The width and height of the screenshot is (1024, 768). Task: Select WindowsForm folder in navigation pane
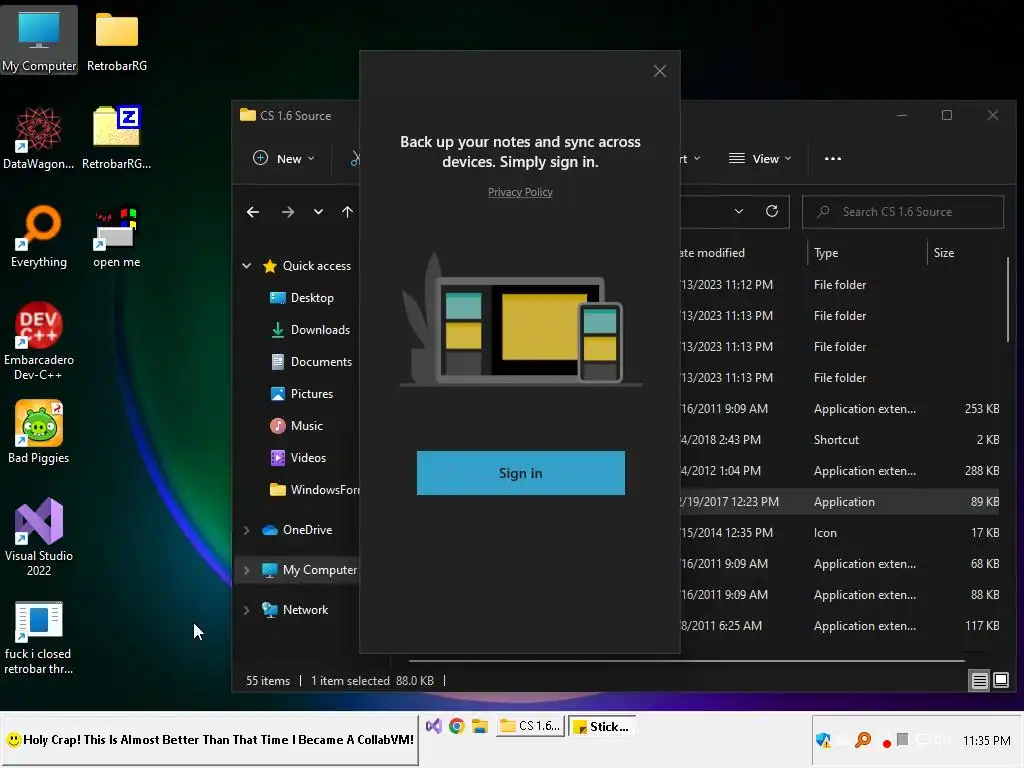[x=314, y=490]
